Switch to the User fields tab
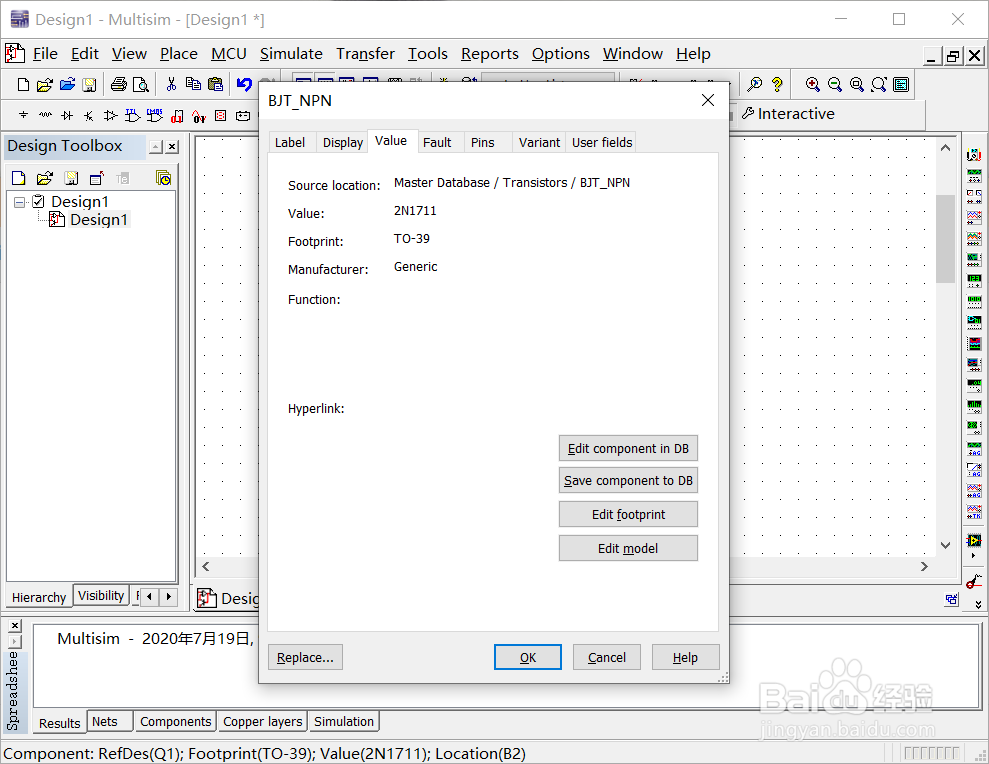 pos(602,143)
